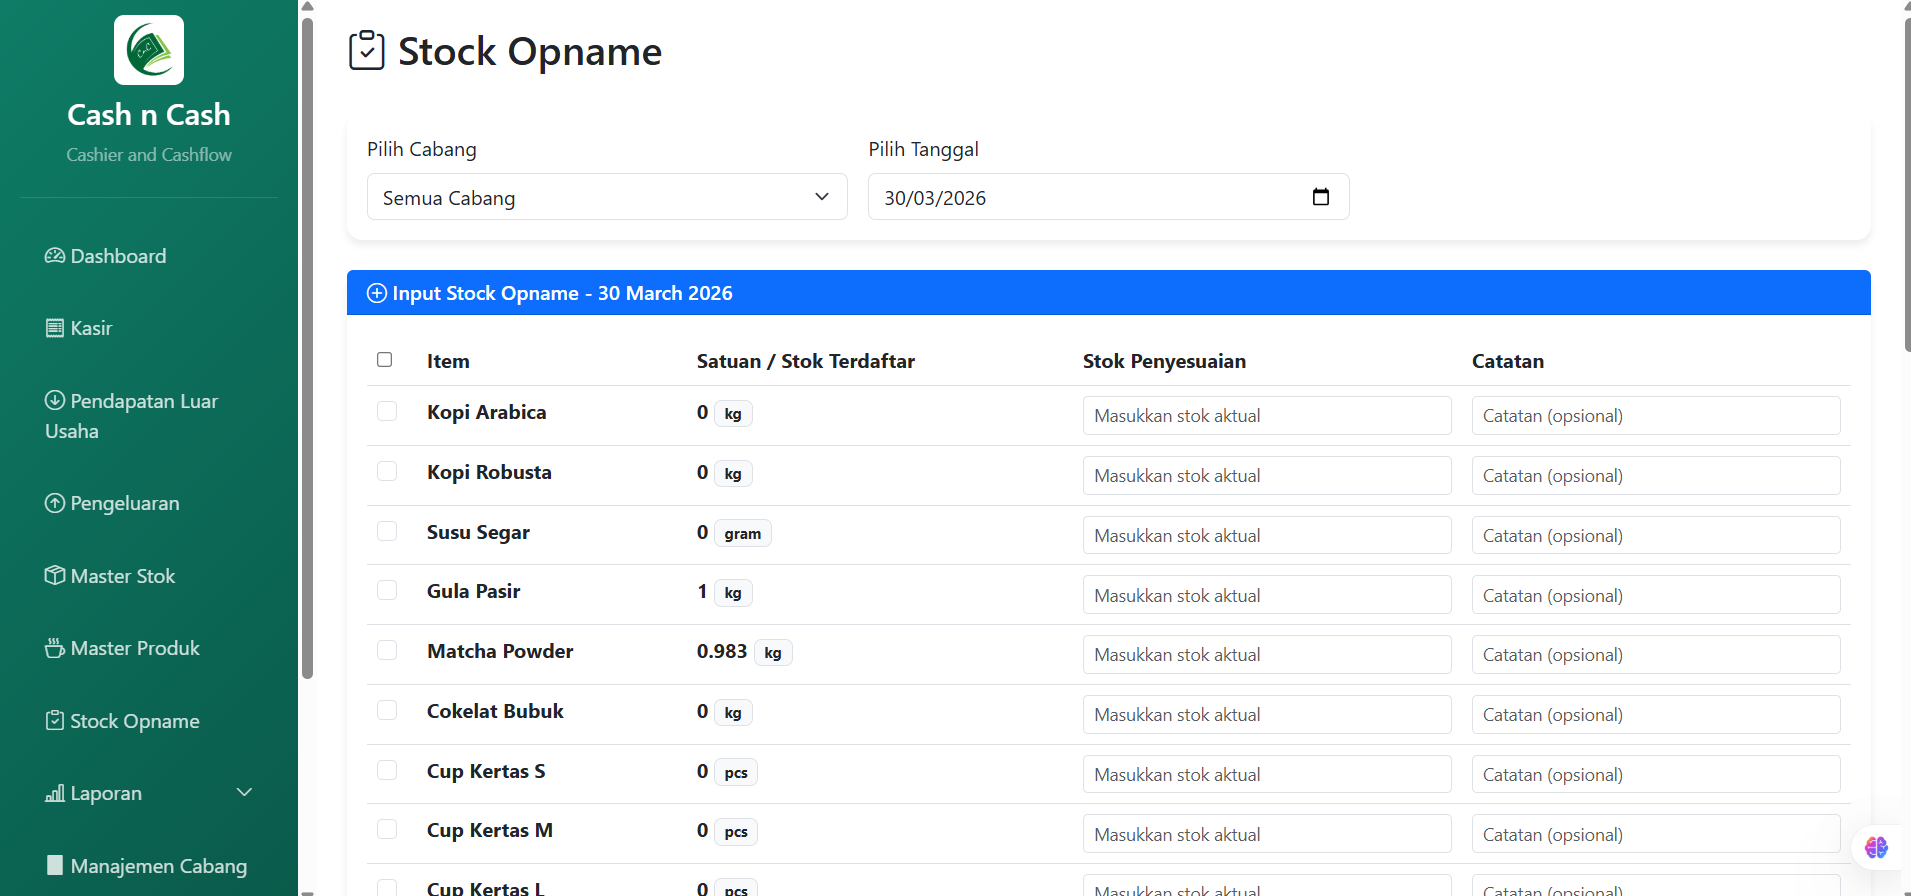Click the Dashboard speedometer icon in sidebar
Image resolution: width=1911 pixels, height=896 pixels.
(55, 256)
